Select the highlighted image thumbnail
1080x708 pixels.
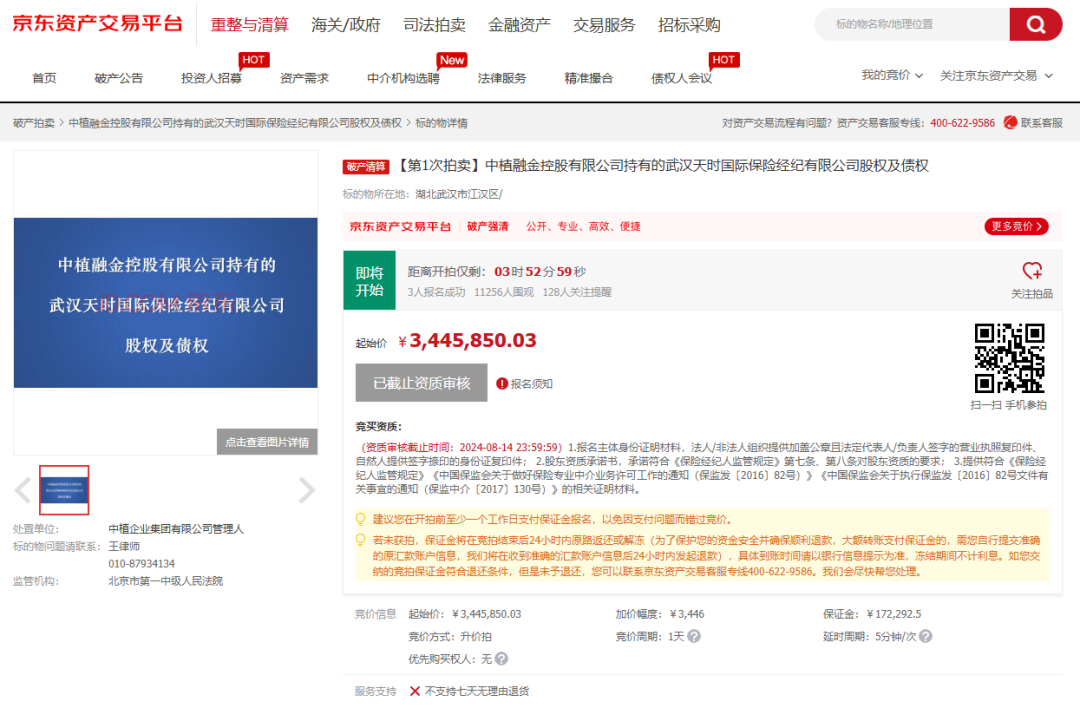[x=64, y=490]
